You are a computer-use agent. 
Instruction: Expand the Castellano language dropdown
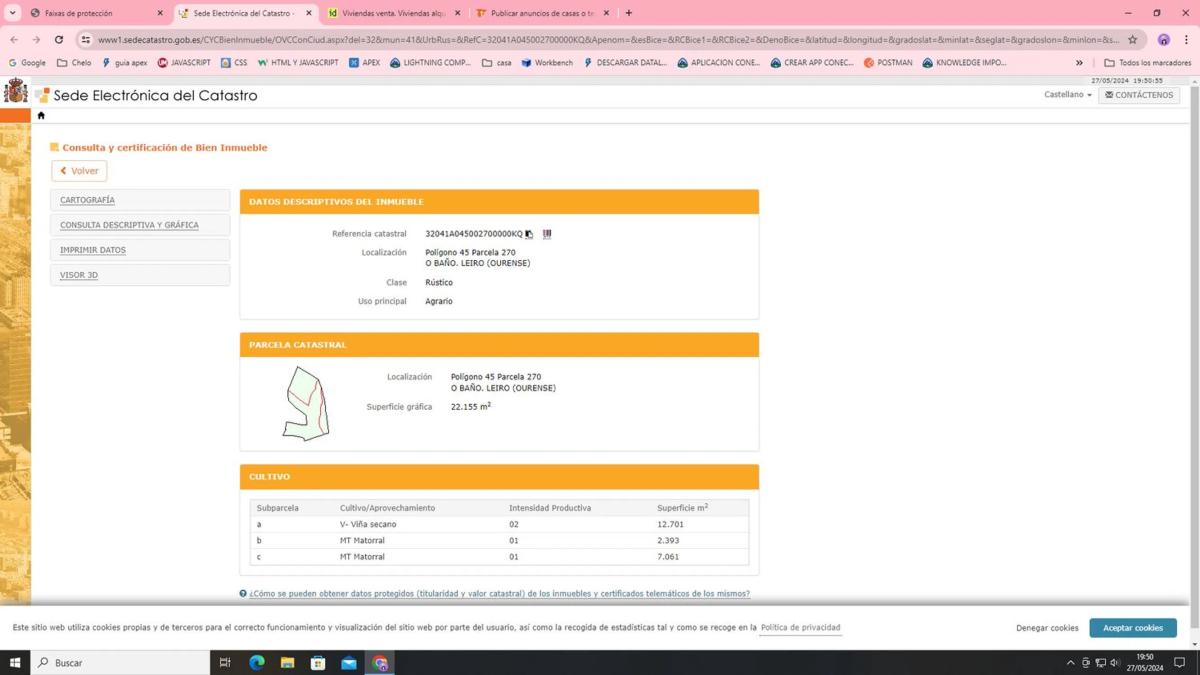(x=1067, y=95)
